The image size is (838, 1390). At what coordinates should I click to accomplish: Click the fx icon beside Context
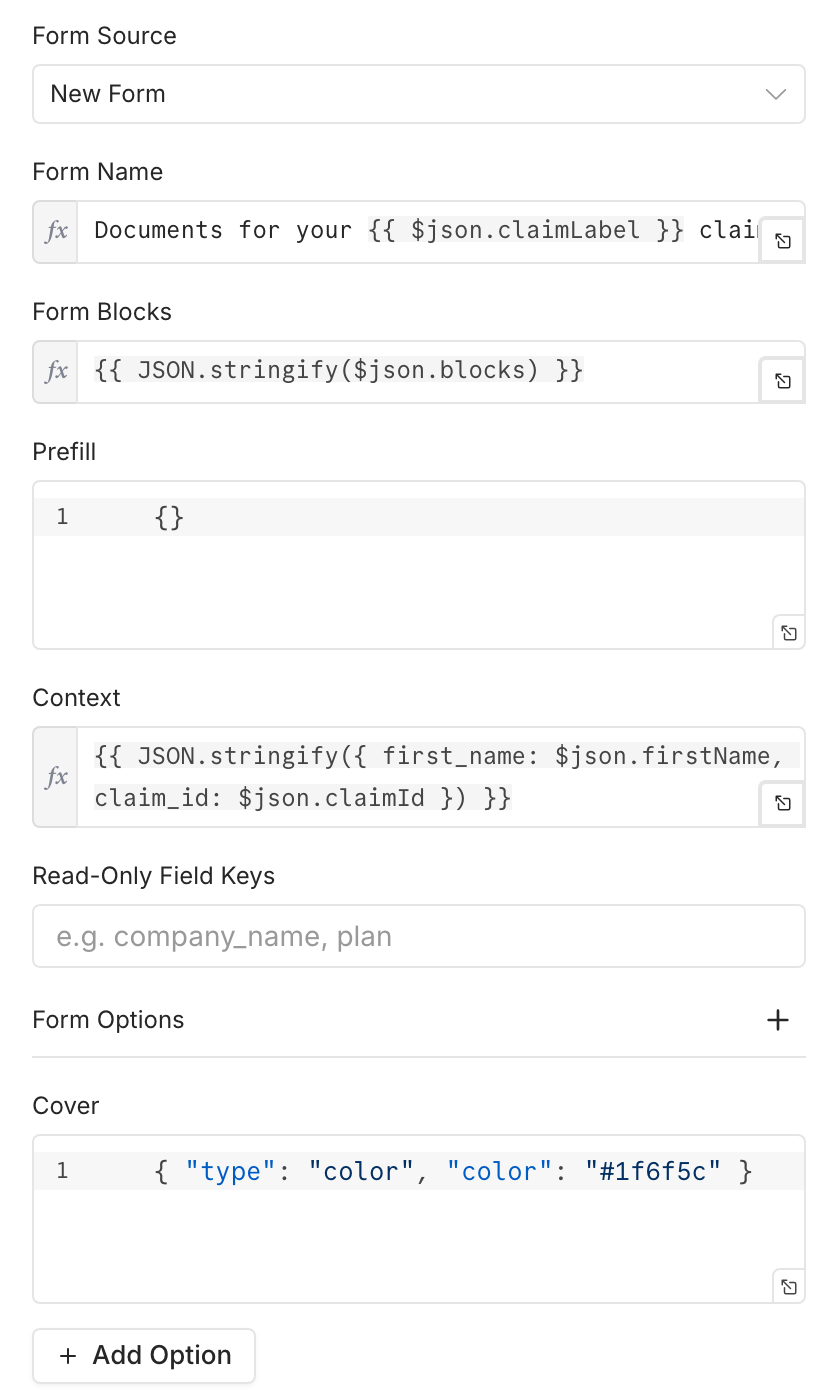point(56,777)
